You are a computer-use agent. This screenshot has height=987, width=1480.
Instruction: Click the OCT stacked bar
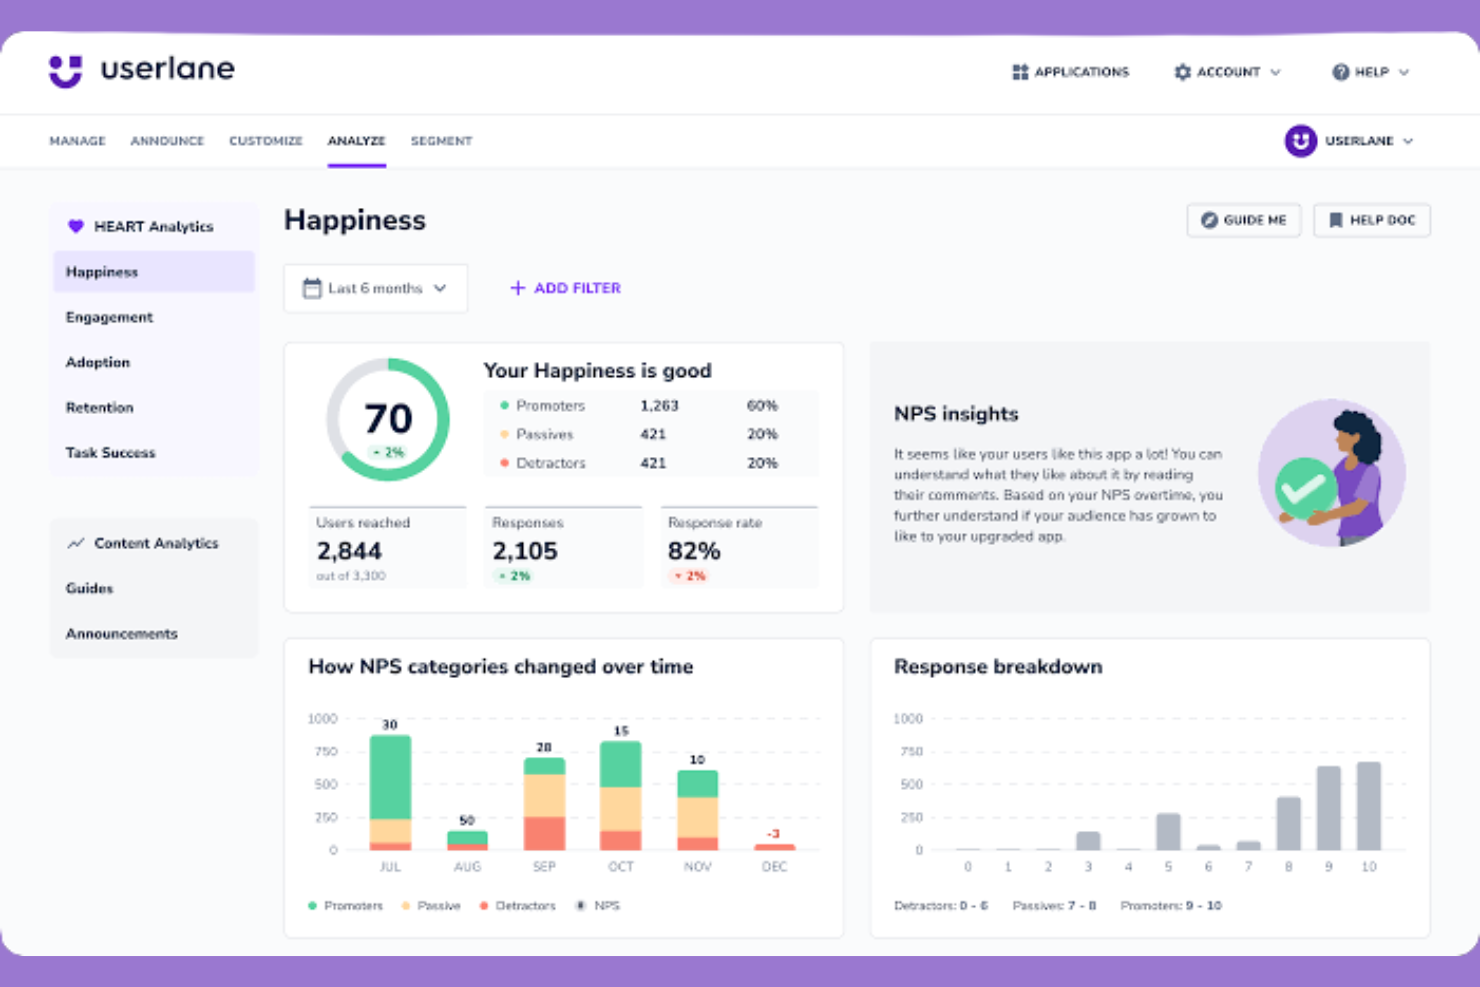[620, 796]
